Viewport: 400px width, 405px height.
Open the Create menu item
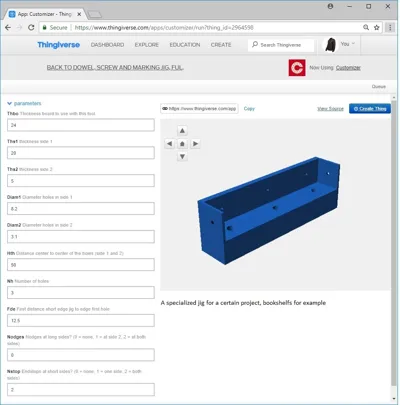[221, 45]
